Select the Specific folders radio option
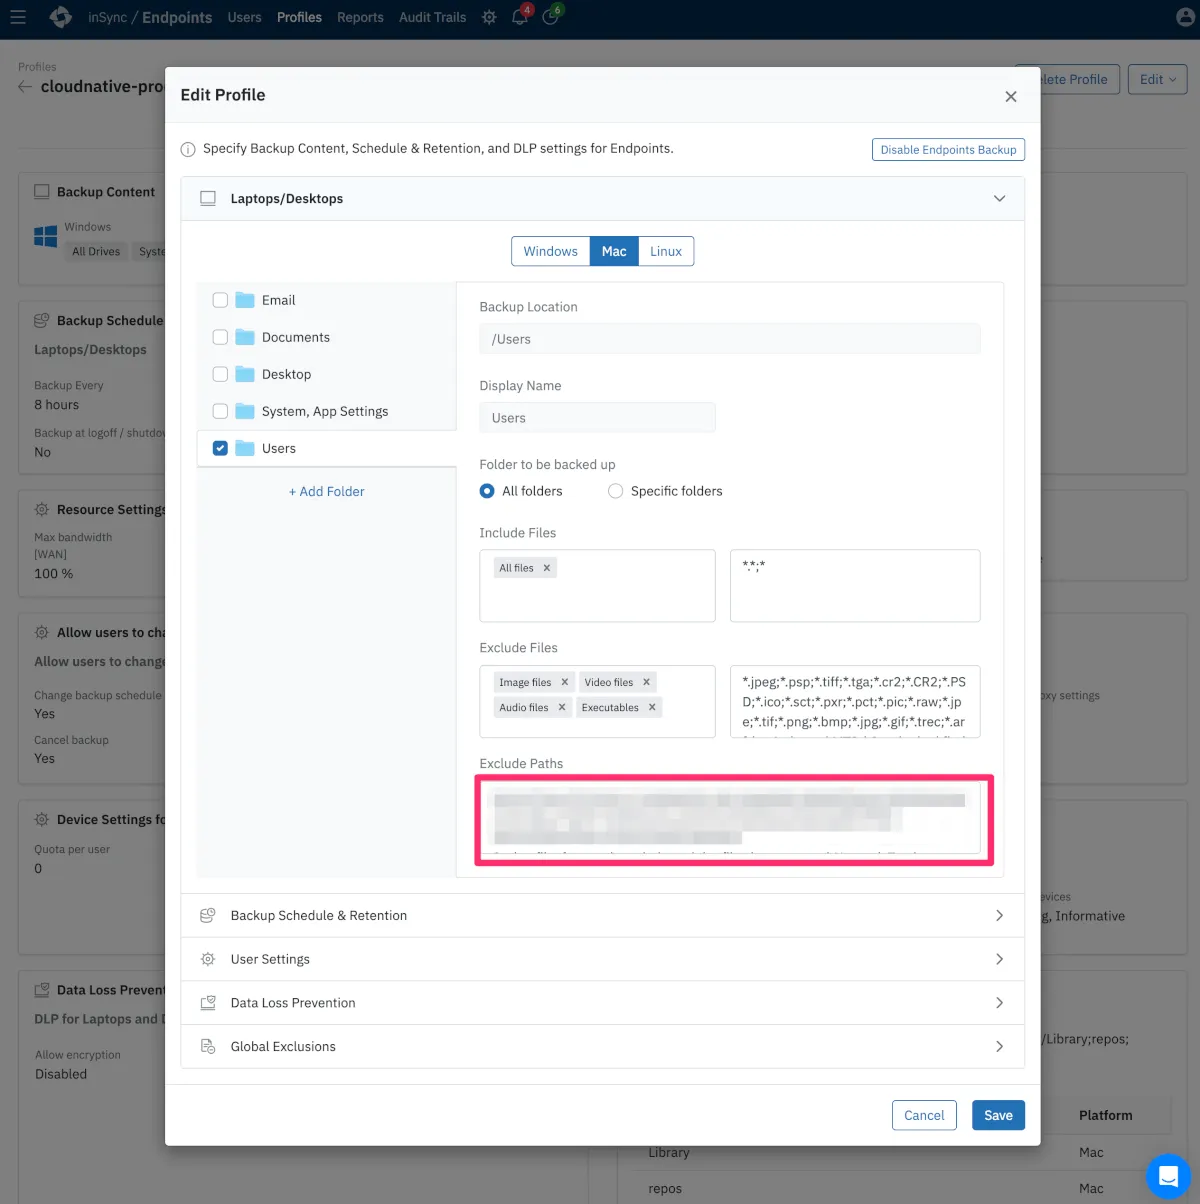 point(616,491)
